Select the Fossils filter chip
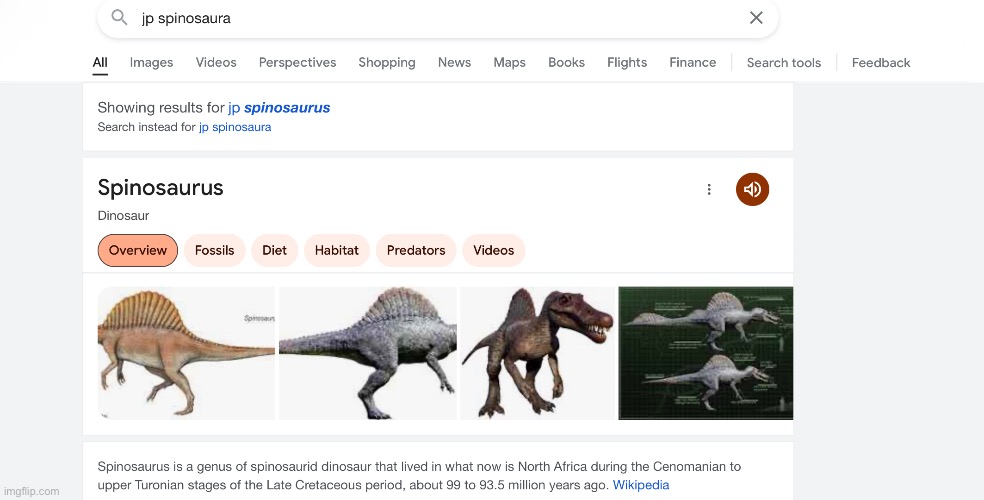 pyautogui.click(x=214, y=250)
